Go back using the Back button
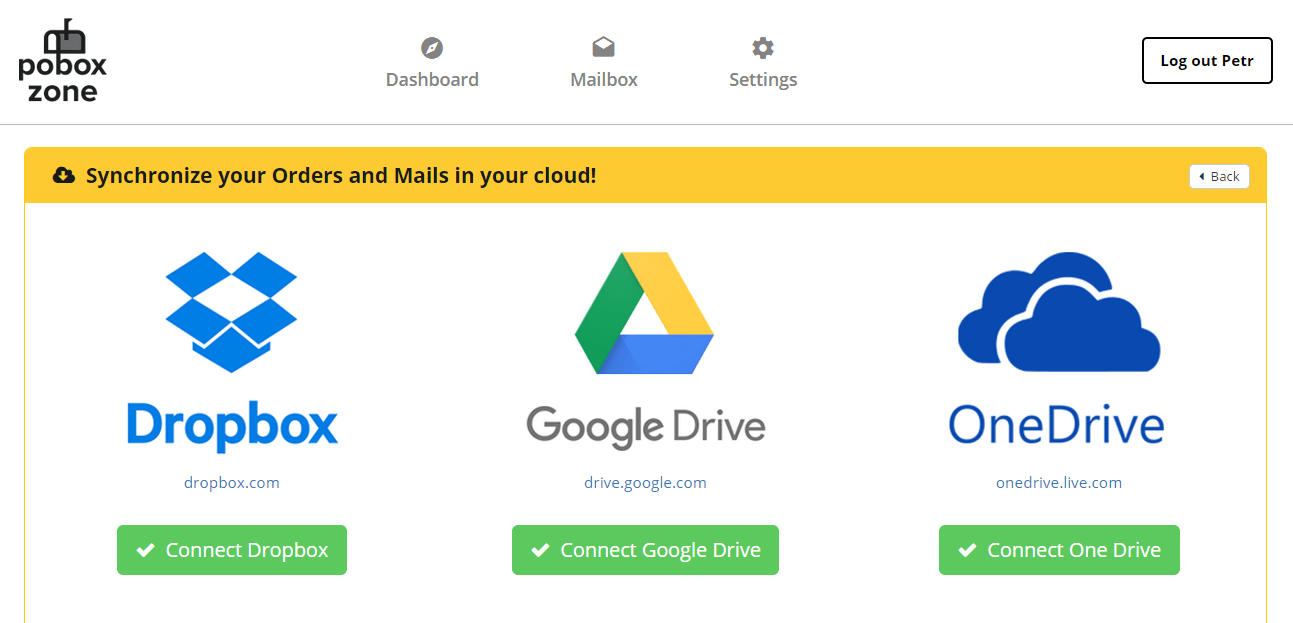The height and width of the screenshot is (623, 1293). tap(1219, 176)
